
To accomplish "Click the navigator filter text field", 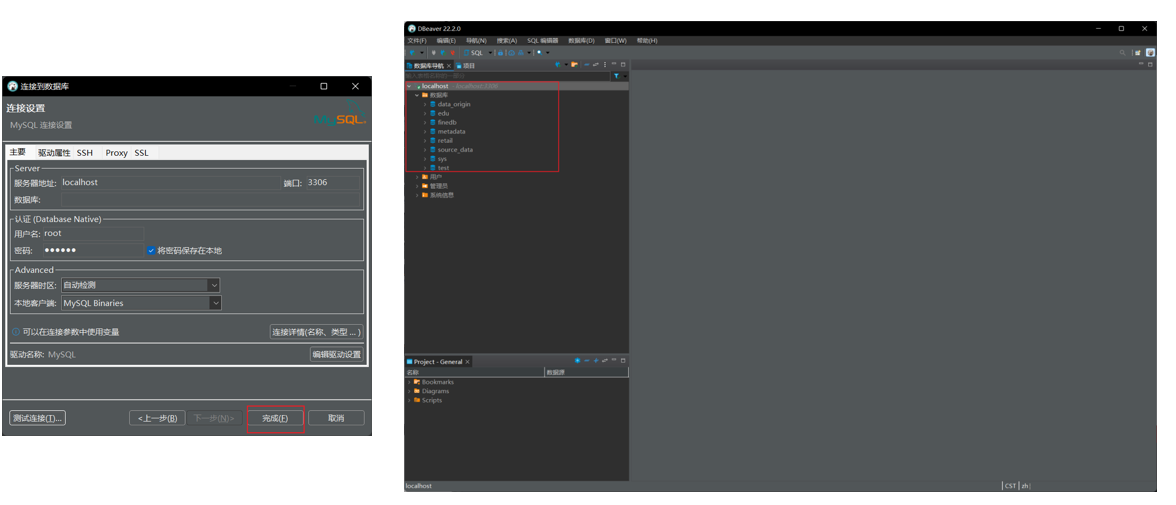I will [x=507, y=76].
